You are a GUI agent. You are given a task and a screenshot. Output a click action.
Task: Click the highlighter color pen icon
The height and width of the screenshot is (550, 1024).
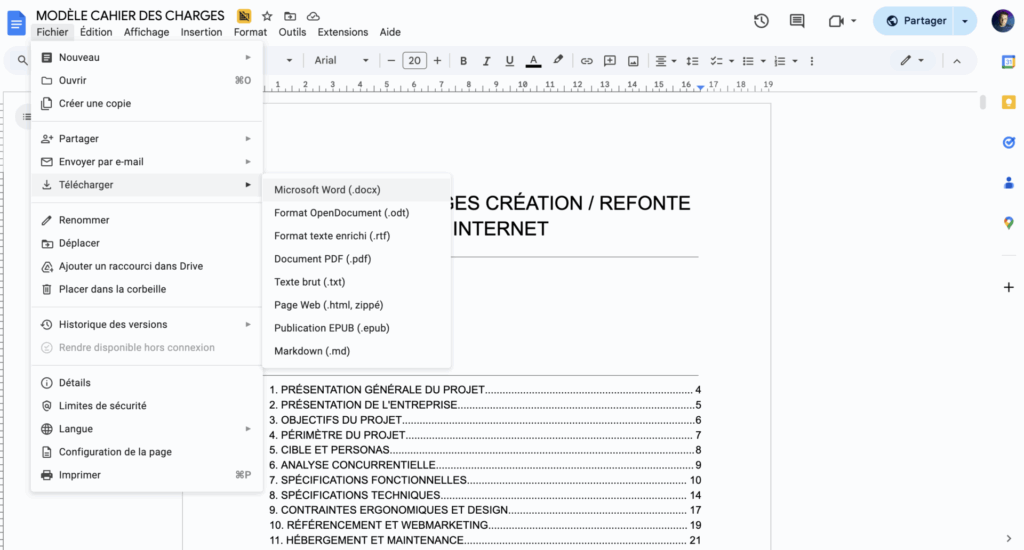pyautogui.click(x=558, y=61)
